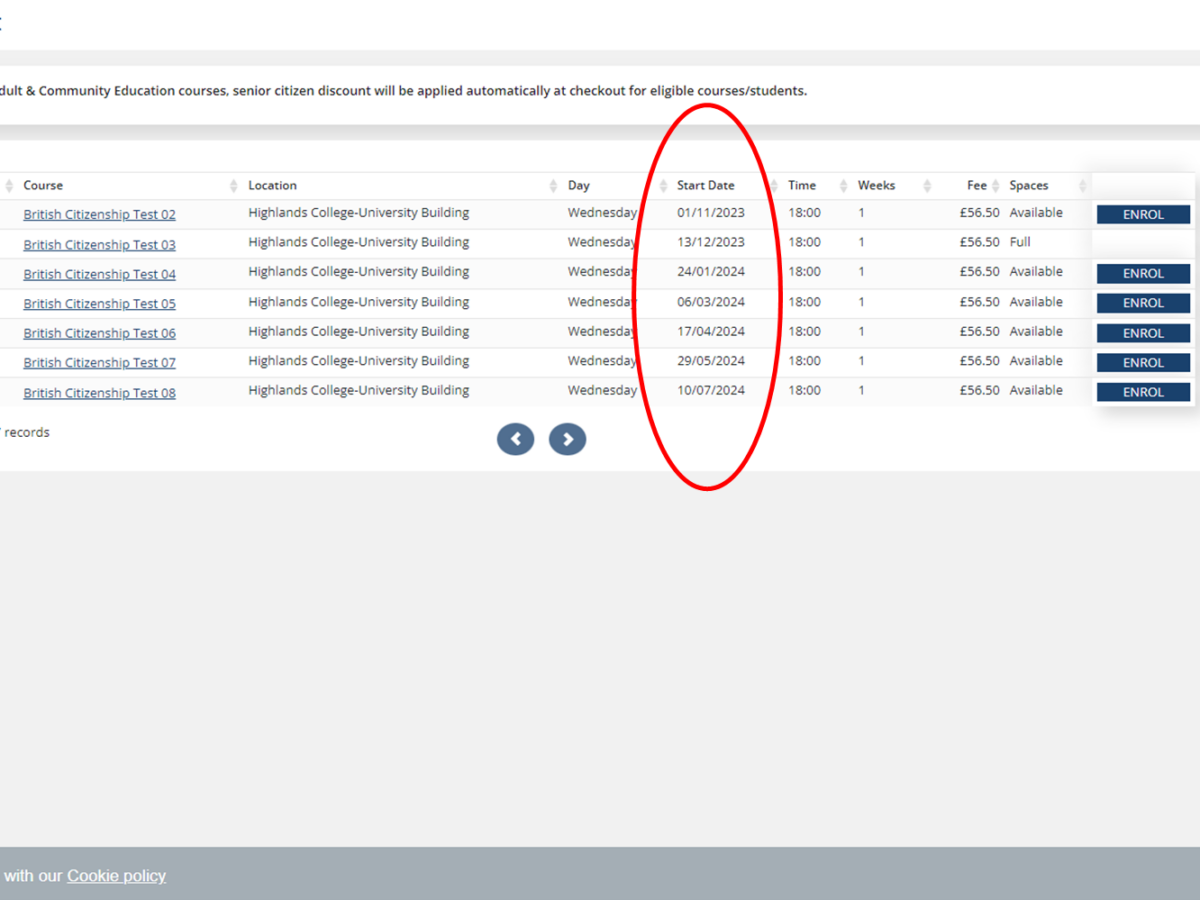Sort table by Day column
The image size is (1200, 900).
pos(579,186)
